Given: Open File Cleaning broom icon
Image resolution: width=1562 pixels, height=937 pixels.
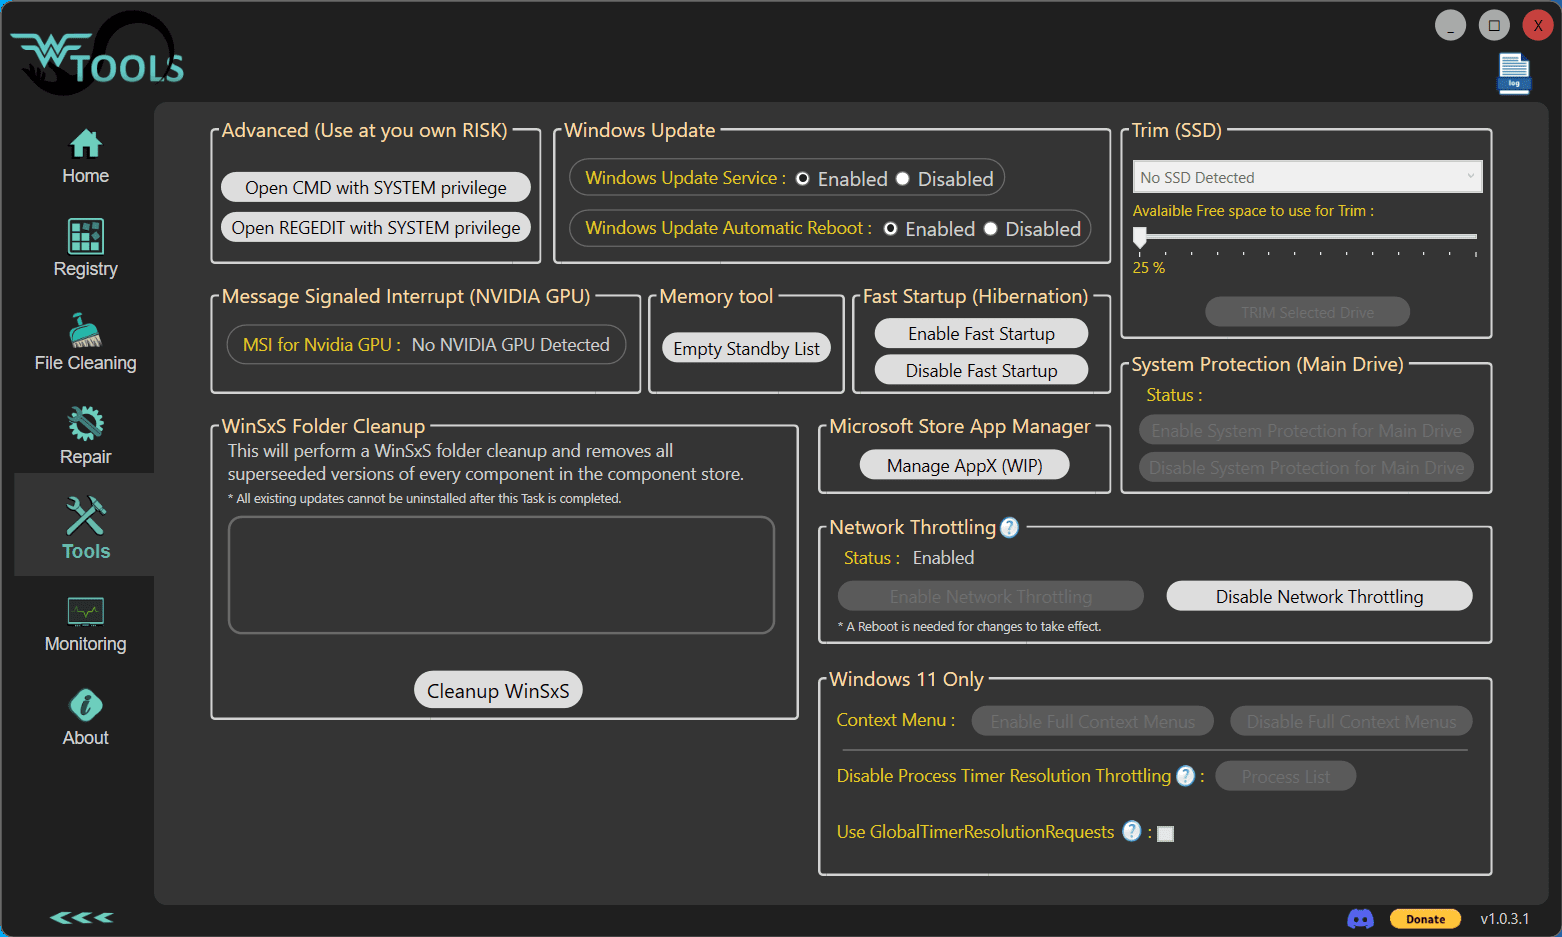Looking at the screenshot, I should [86, 330].
